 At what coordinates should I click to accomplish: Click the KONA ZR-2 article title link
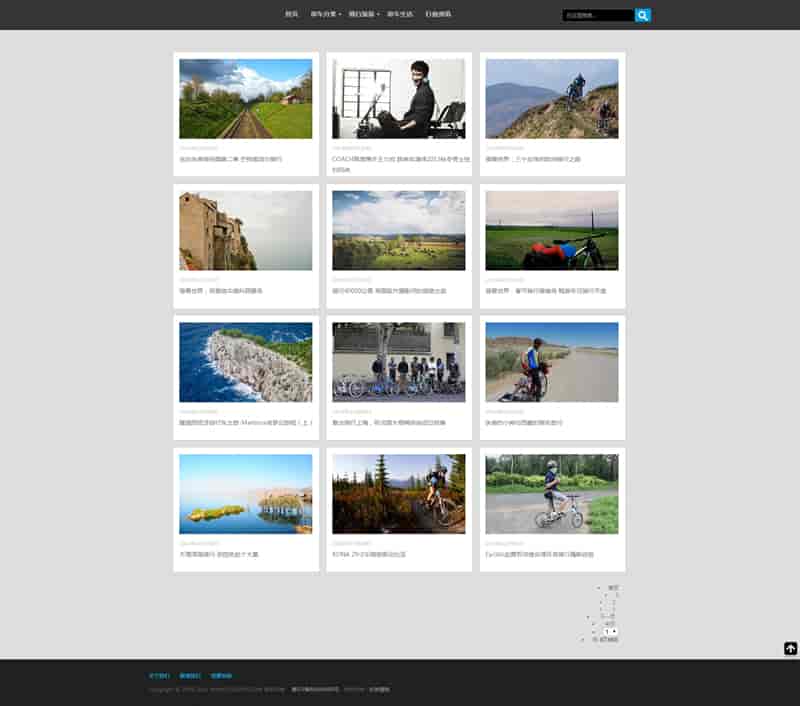point(369,554)
